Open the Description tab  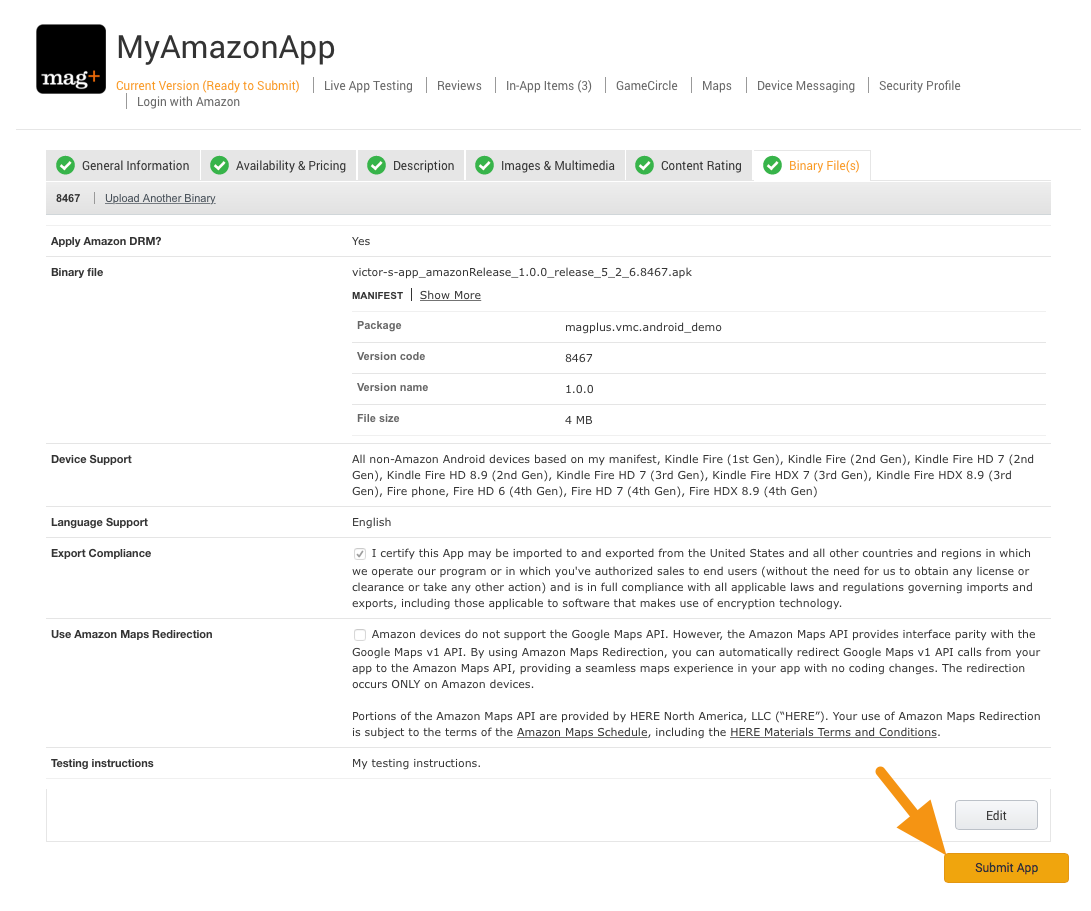411,166
